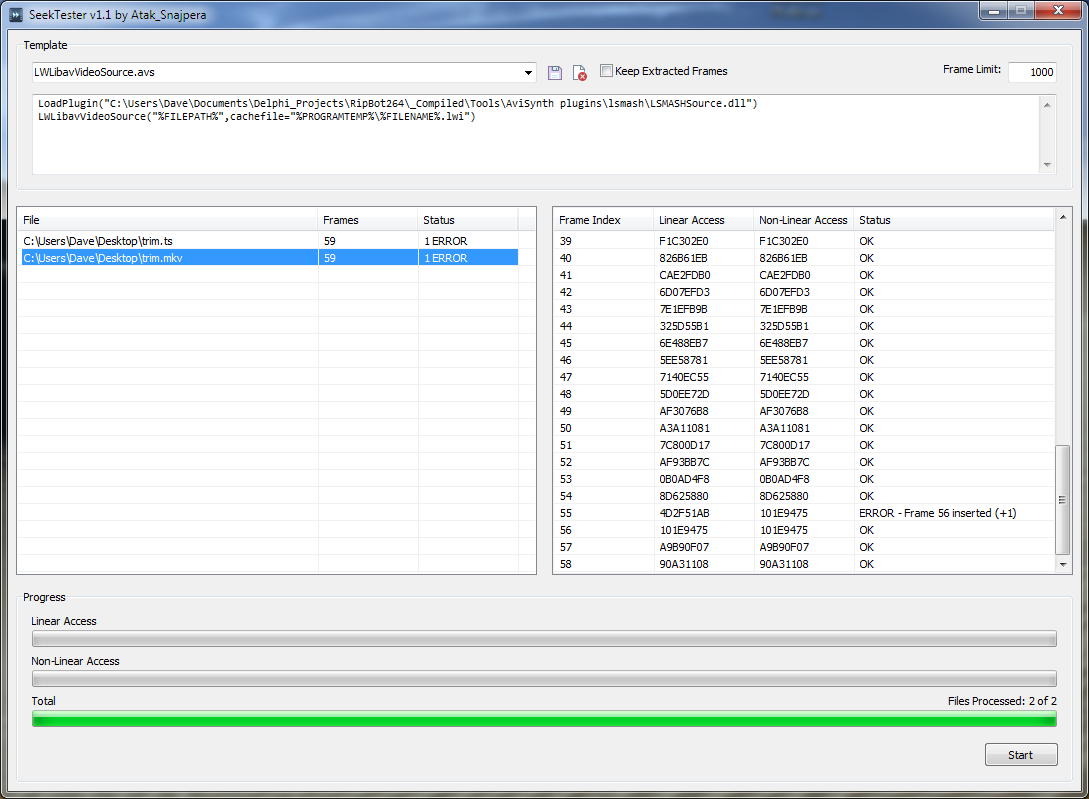1089x799 pixels.
Task: Click the OK status for frame 58
Action: click(866, 564)
